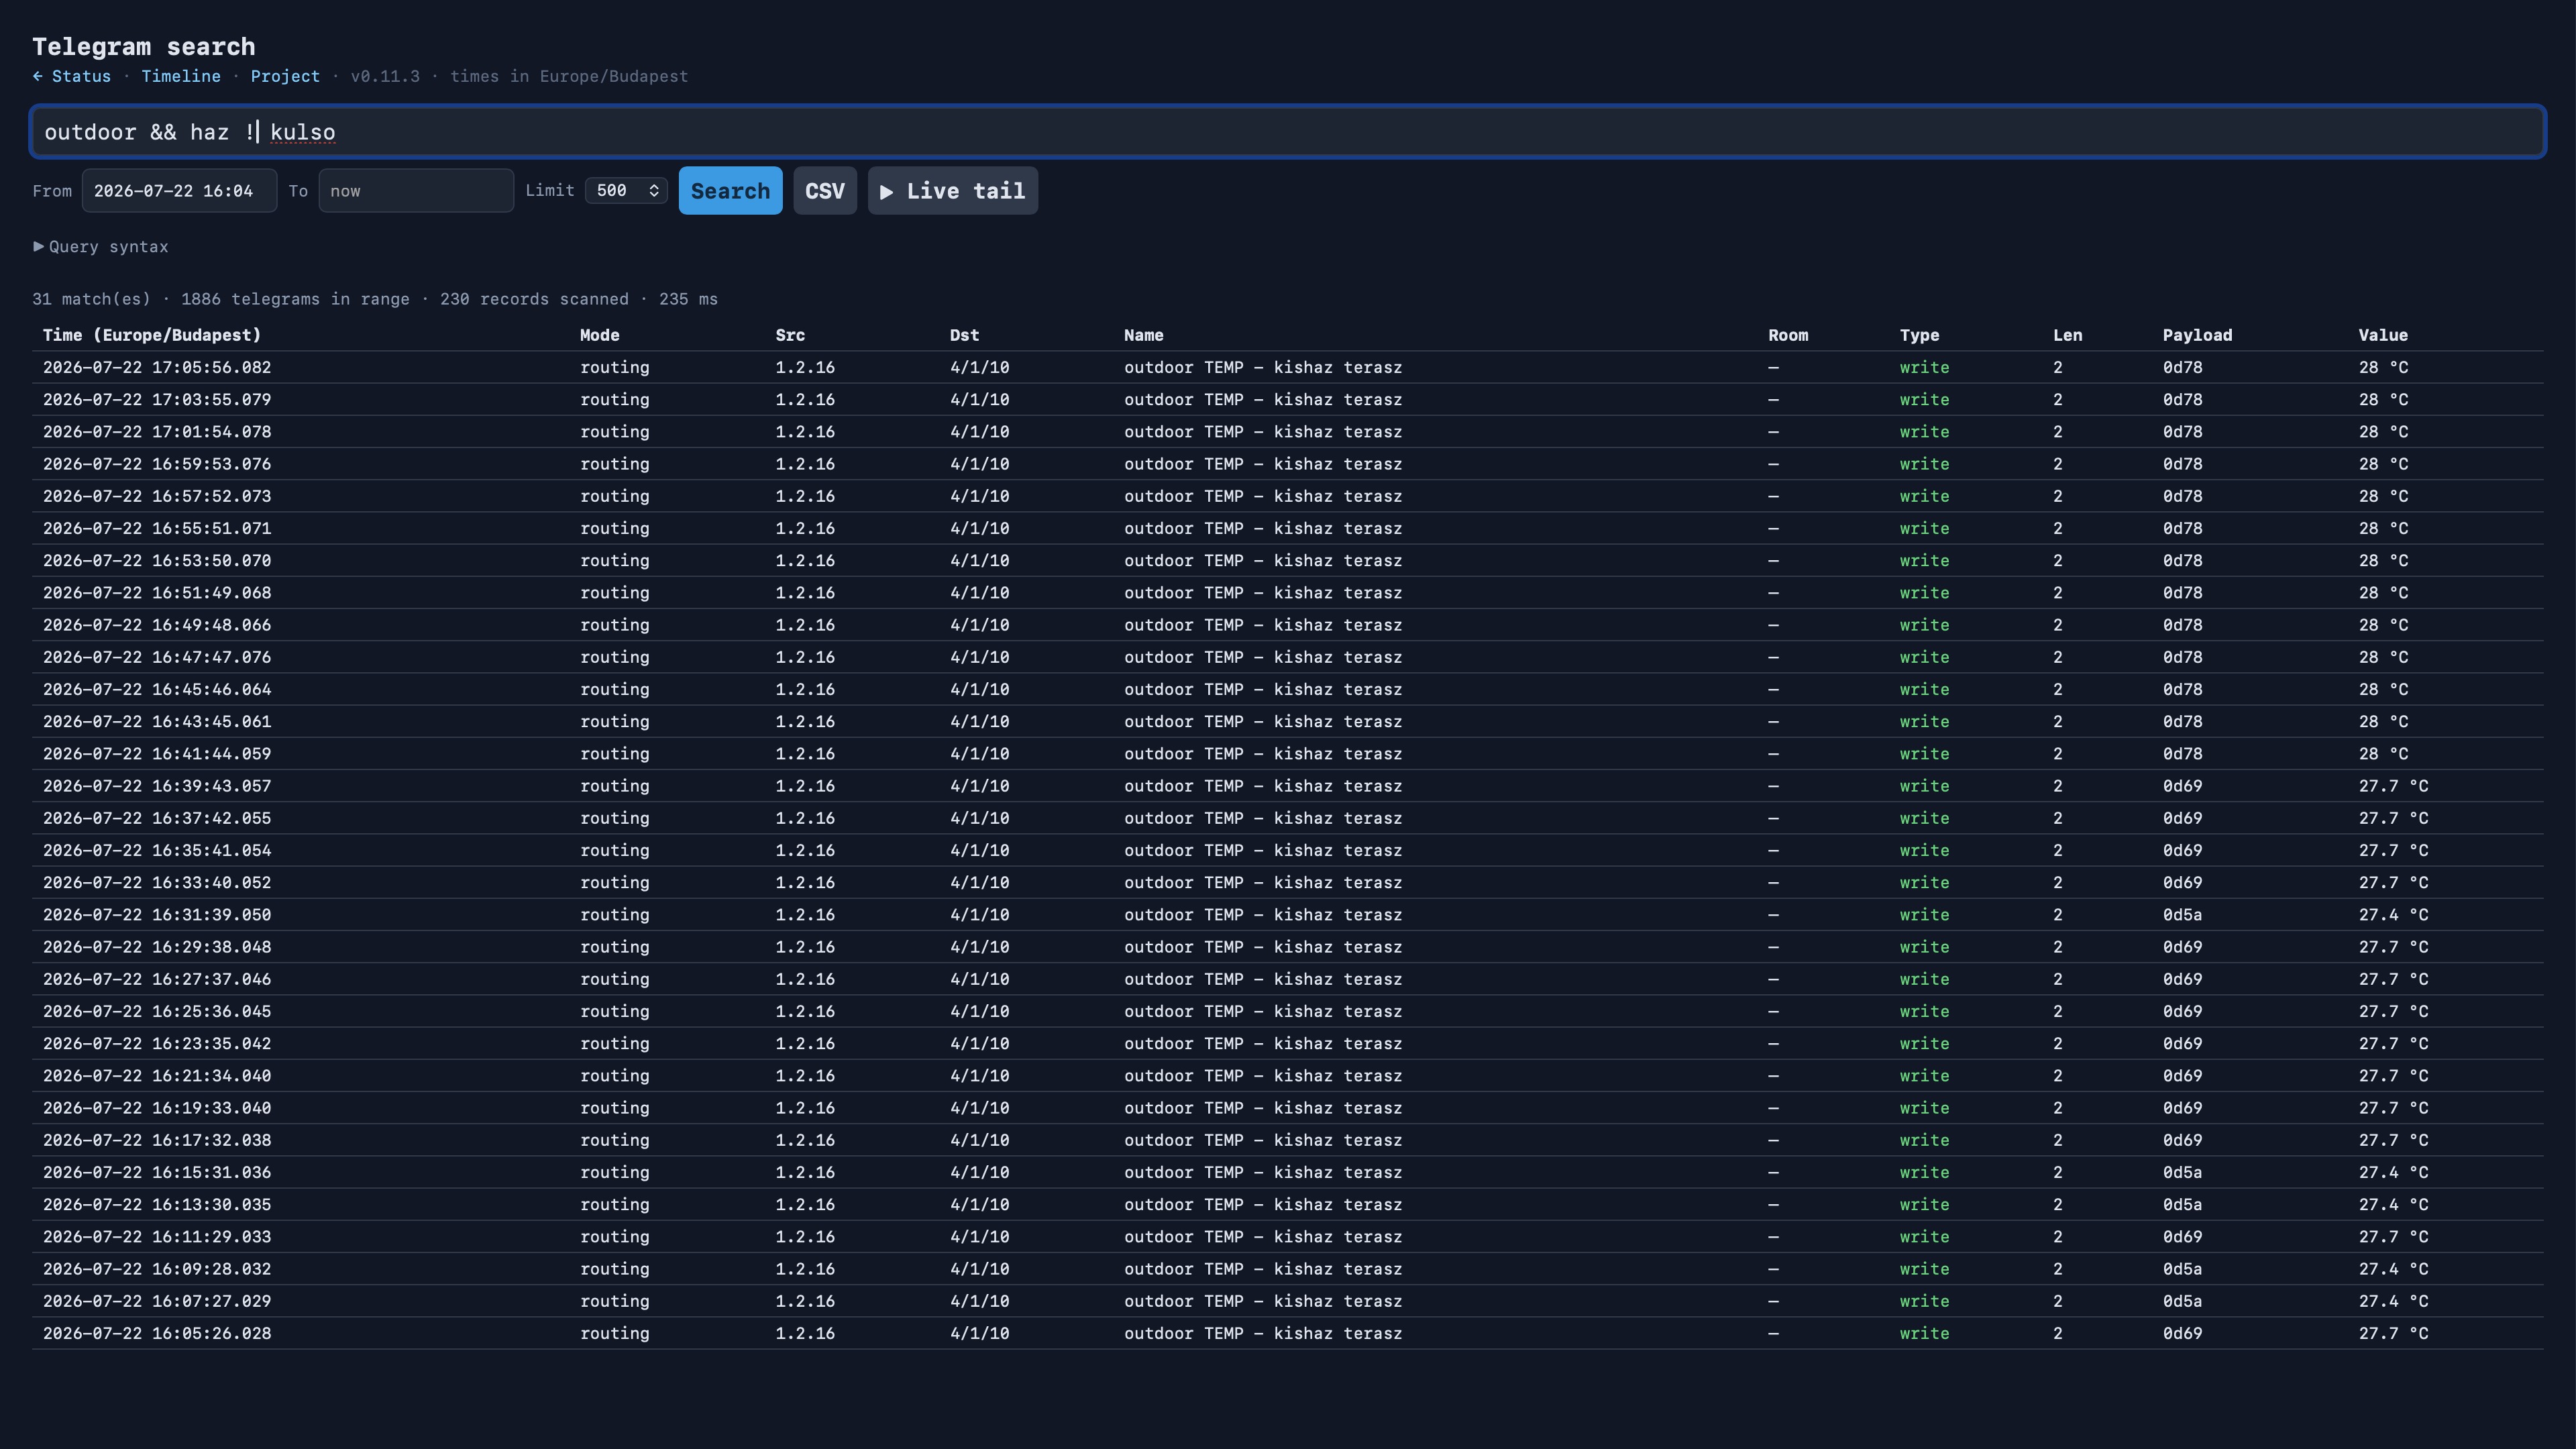Select timestamp 2026-07-22 16:51:49.068
This screenshot has height=1449, width=2576.
tap(157, 593)
